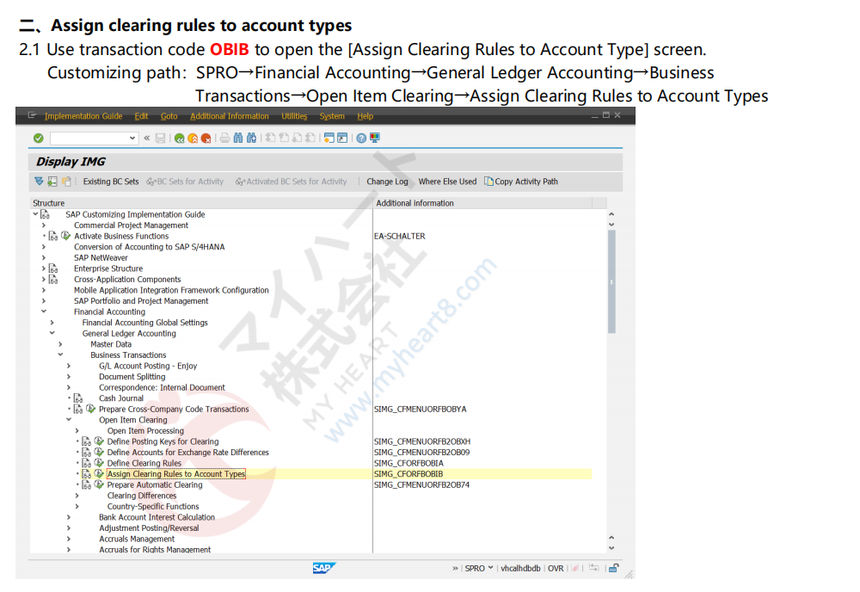Viewport: 860px width, 592px height.
Task: Collapse the Business Transactions node
Action: 60,355
